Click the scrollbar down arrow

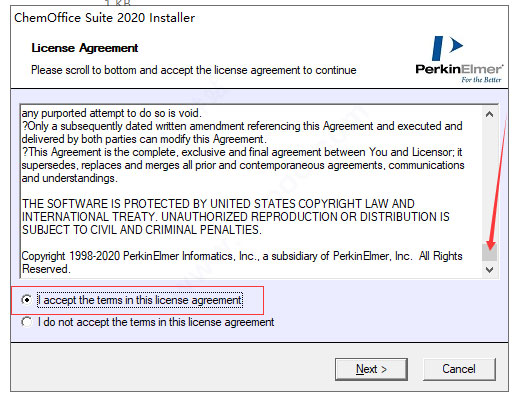tap(489, 270)
